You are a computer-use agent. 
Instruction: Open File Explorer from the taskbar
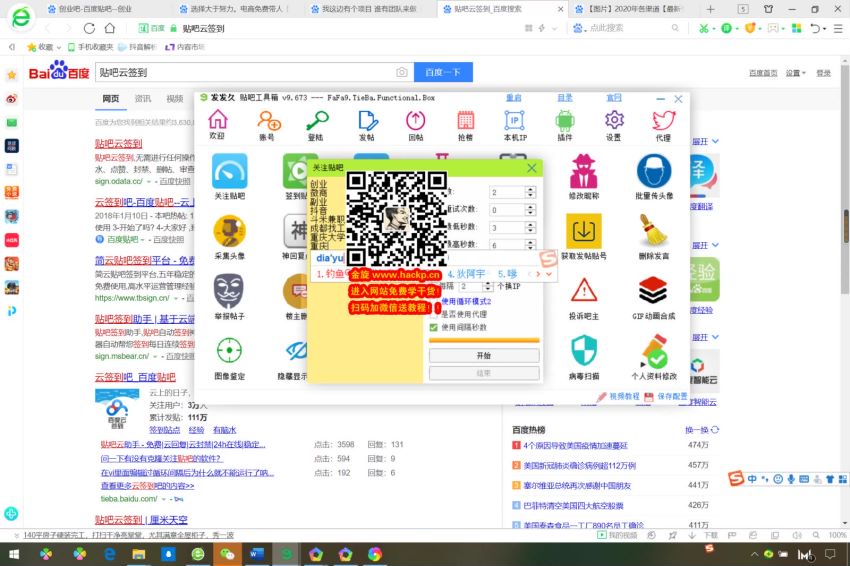139,554
